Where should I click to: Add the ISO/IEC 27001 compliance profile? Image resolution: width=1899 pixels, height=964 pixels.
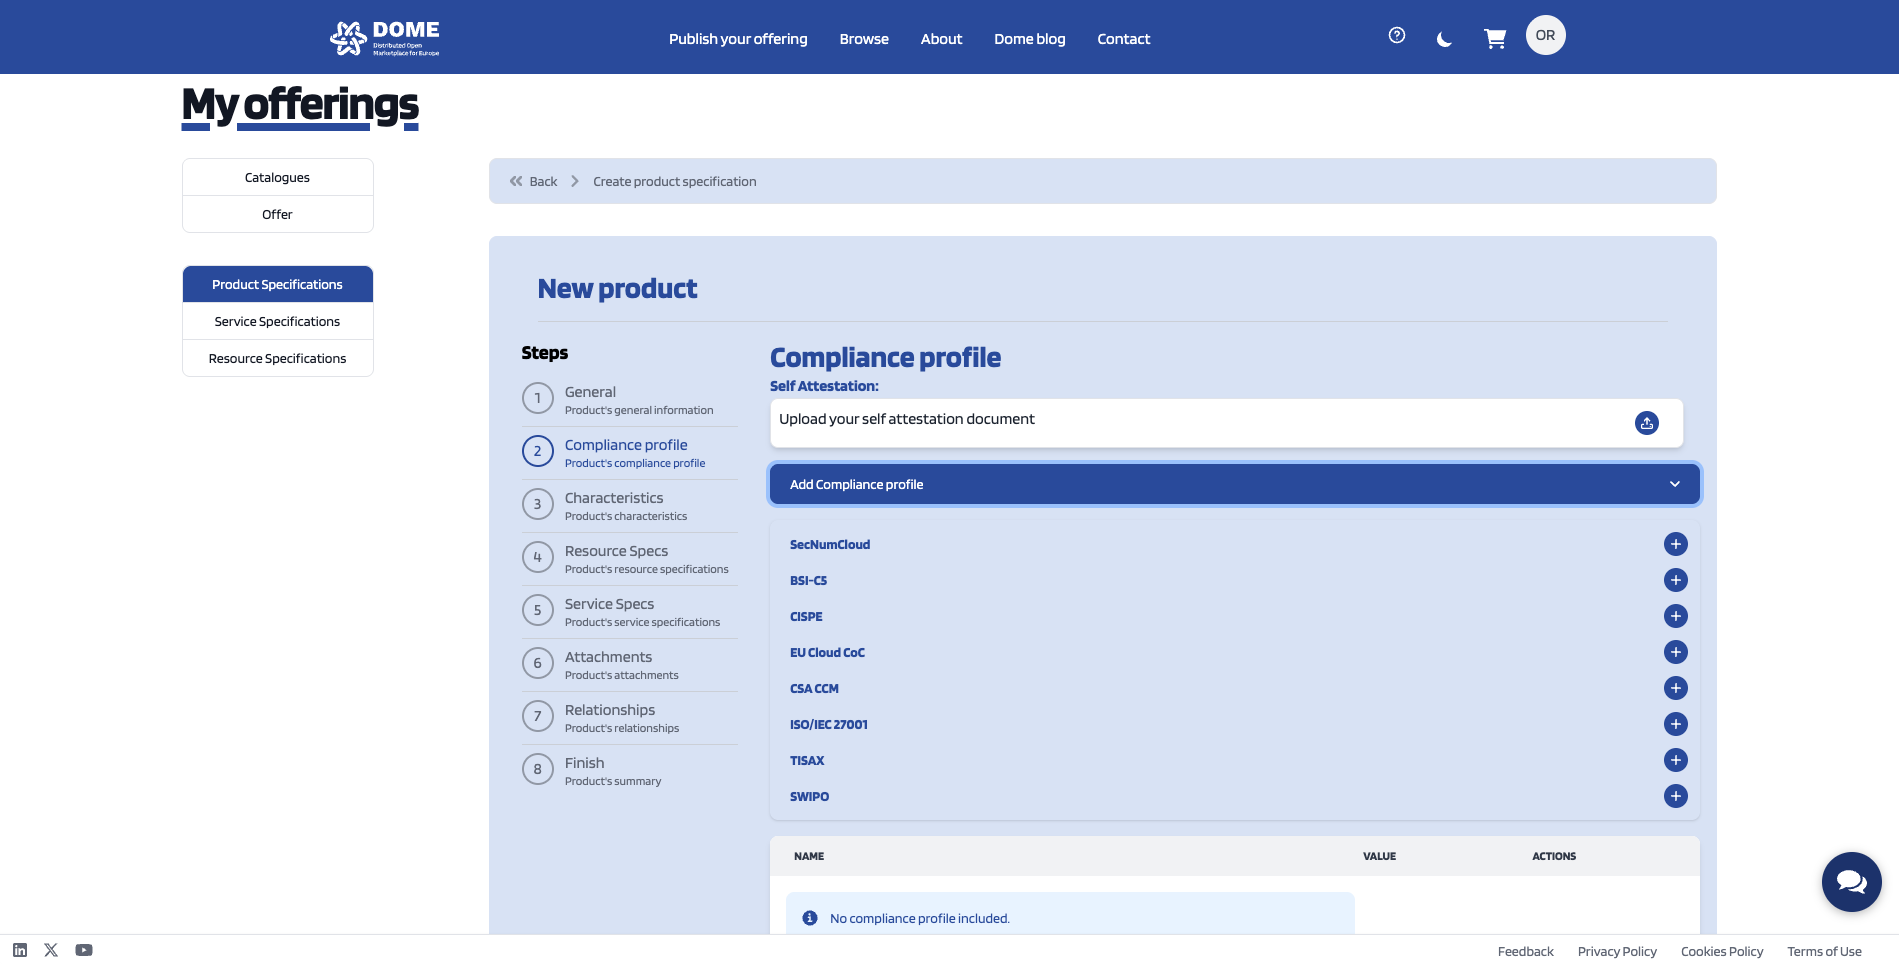(1675, 724)
